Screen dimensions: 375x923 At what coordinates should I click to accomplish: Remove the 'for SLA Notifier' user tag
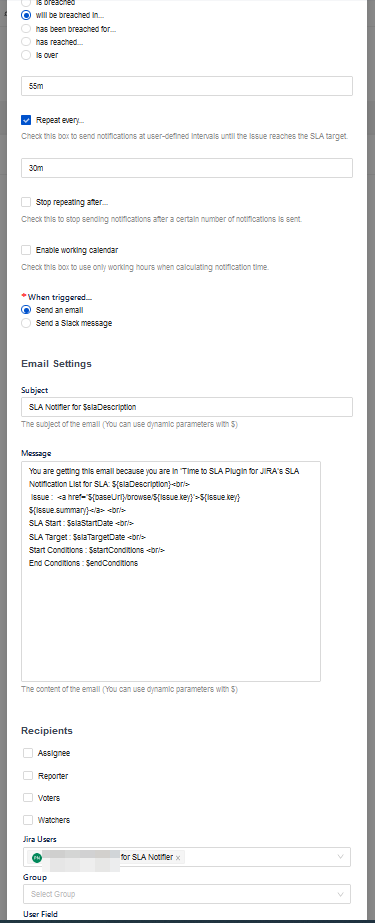[x=178, y=858]
